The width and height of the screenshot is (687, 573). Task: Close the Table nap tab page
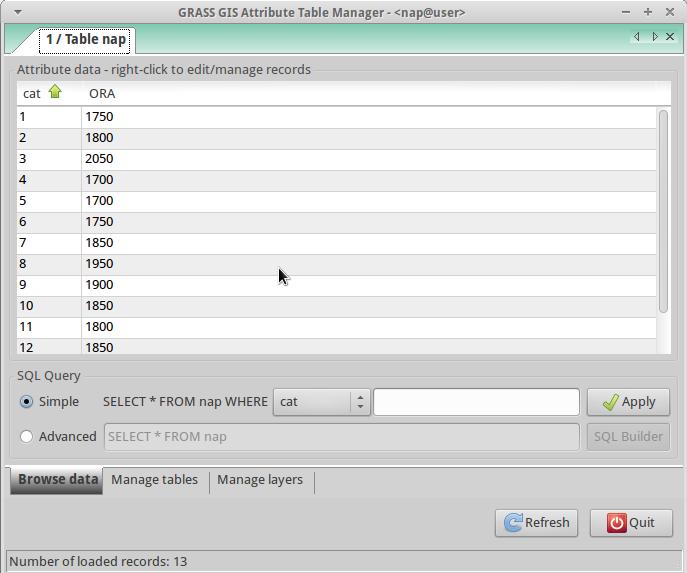[x=670, y=37]
